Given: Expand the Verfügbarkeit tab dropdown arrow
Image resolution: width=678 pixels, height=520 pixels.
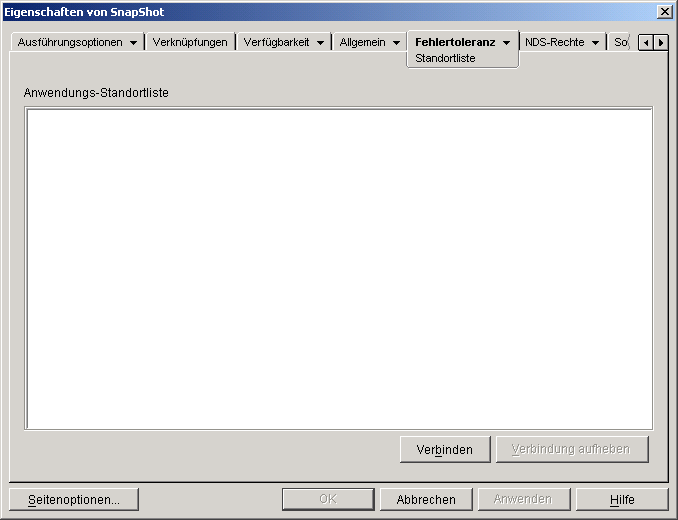Looking at the screenshot, I should [x=320, y=43].
